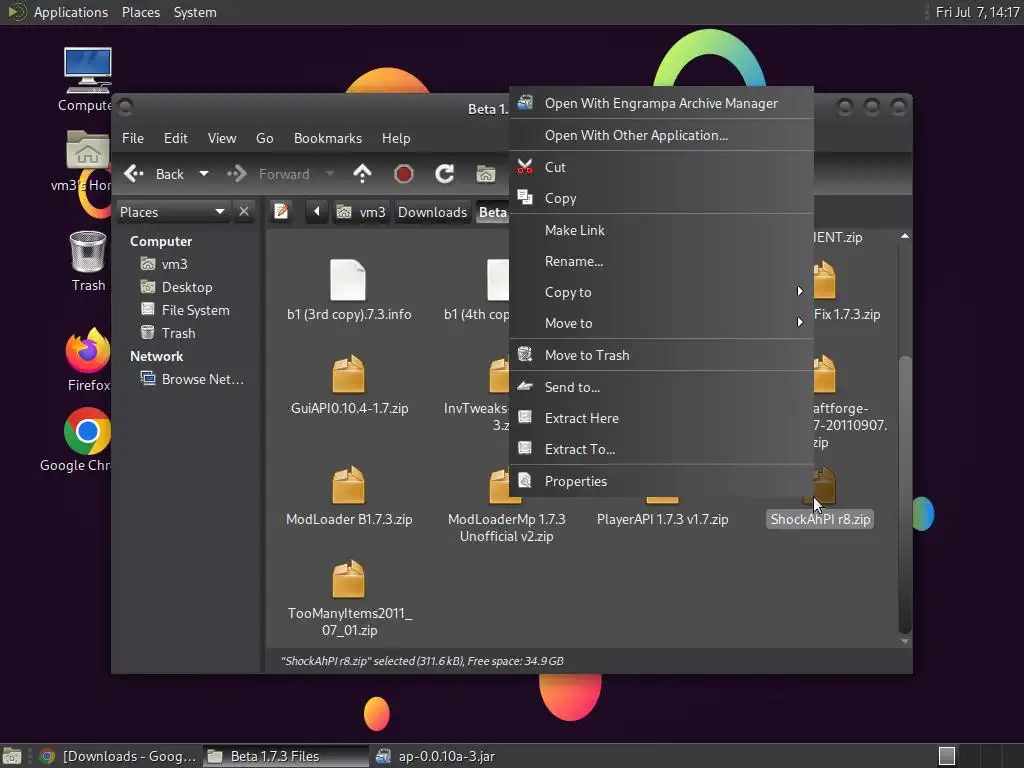Viewport: 1024px width, 768px height.
Task: Select the ModLoader B1.7.3.zip archive
Action: point(349,496)
